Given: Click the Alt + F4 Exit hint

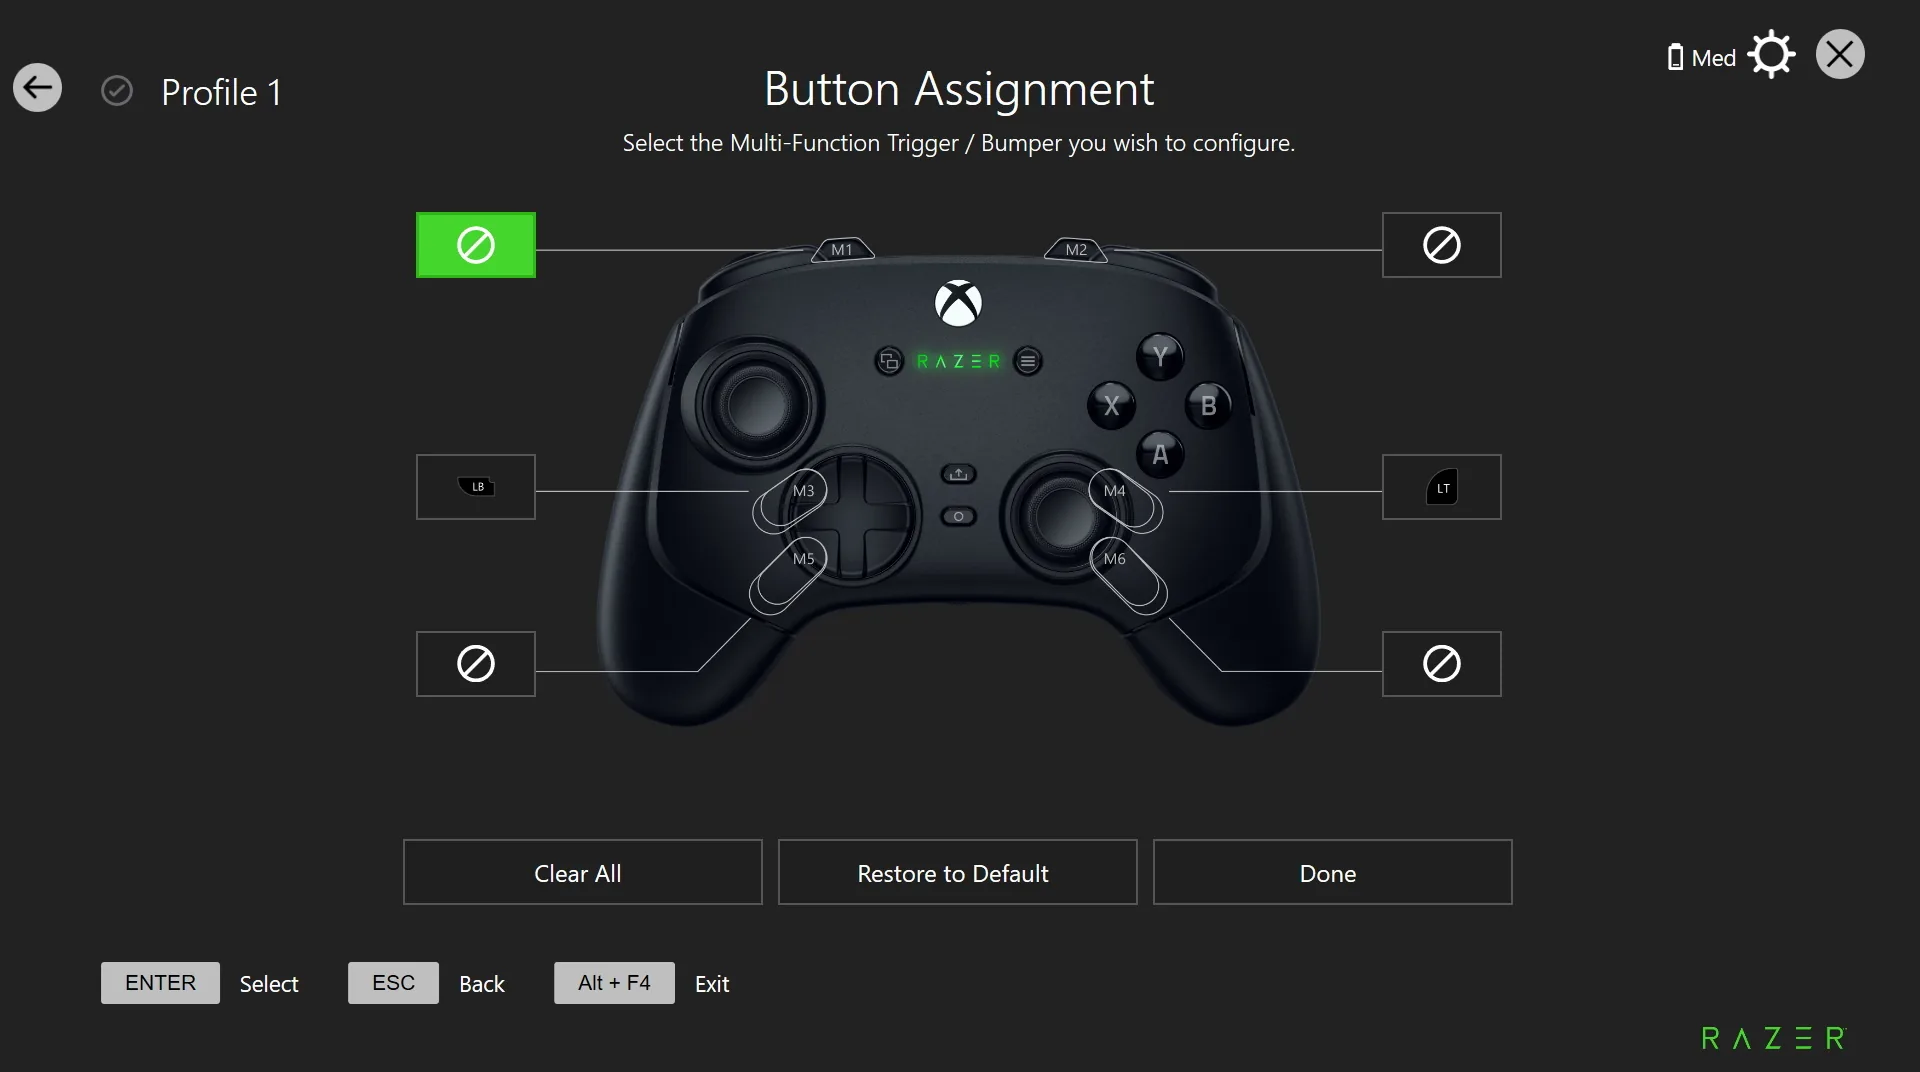Looking at the screenshot, I should (642, 983).
